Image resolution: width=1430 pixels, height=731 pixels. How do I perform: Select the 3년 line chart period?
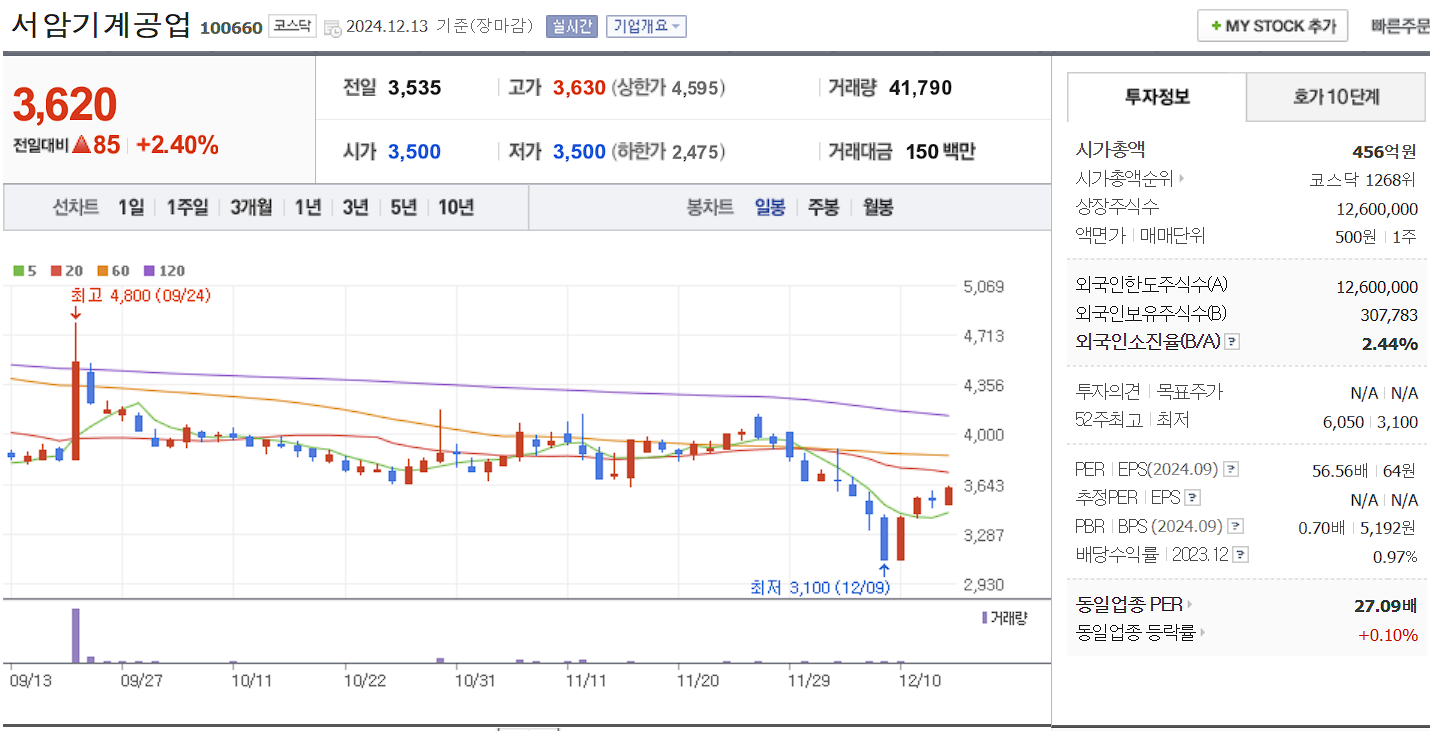355,207
